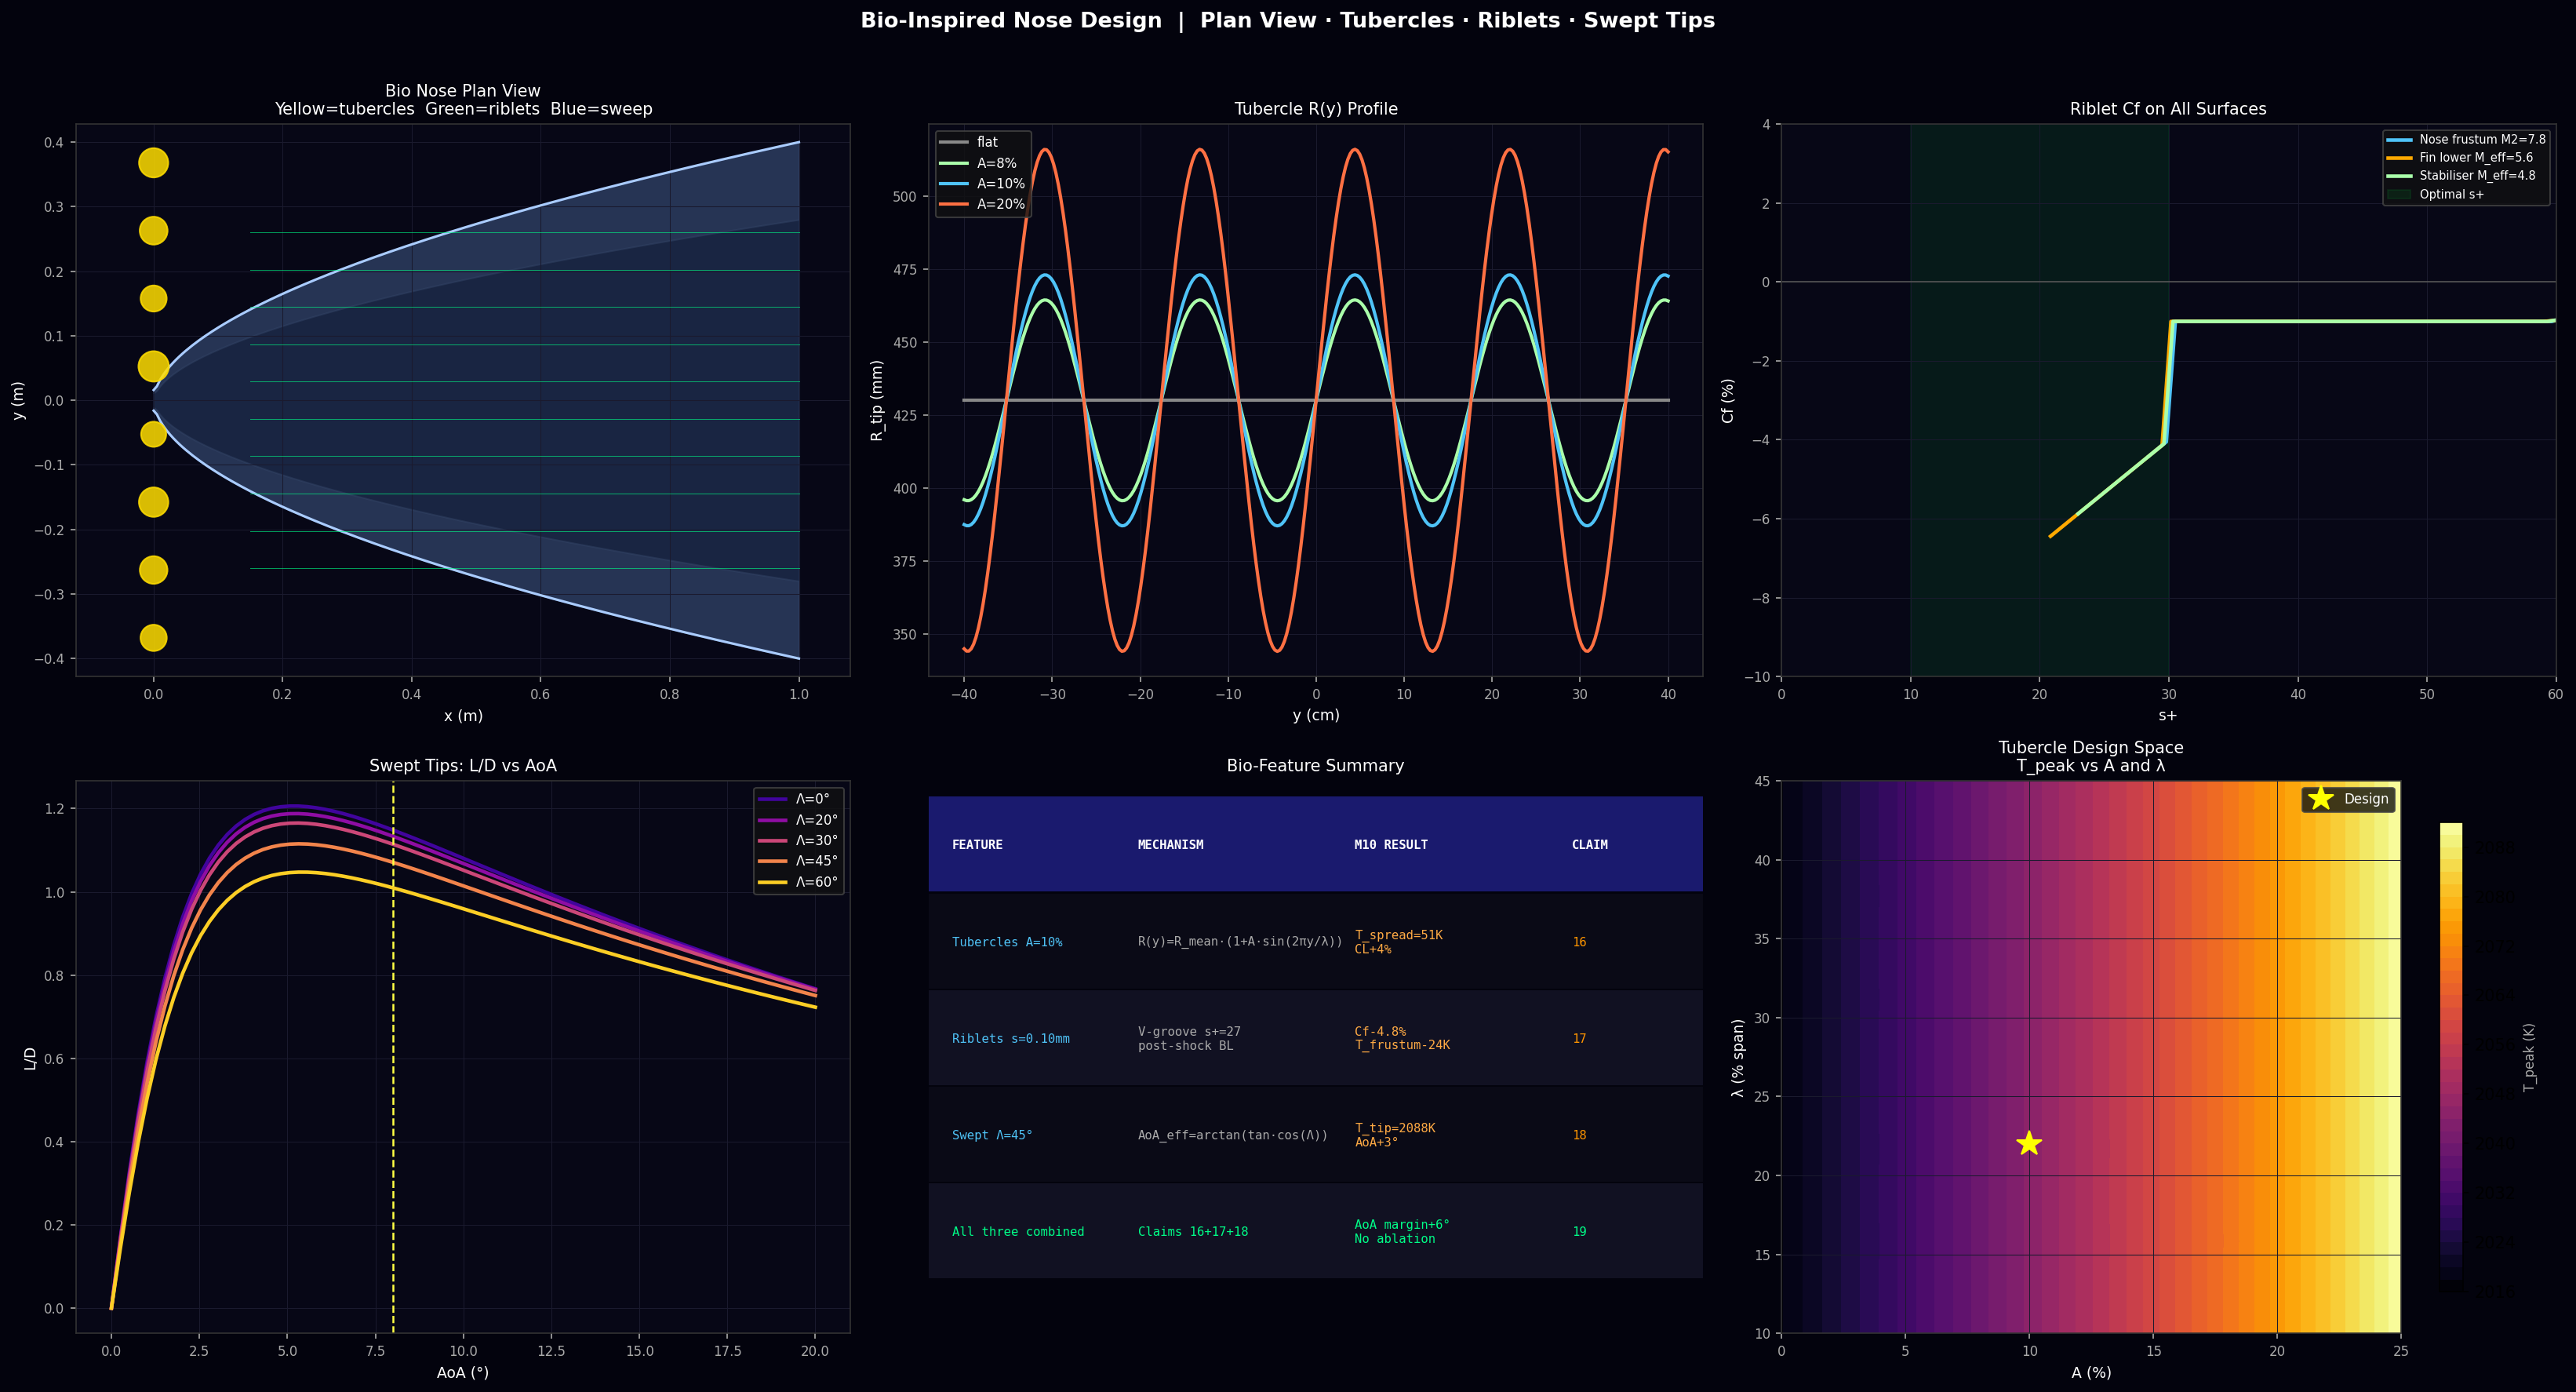The width and height of the screenshot is (2576, 1392).
Task: Click the 'A=10%' legend entry
Action: tap(982, 184)
